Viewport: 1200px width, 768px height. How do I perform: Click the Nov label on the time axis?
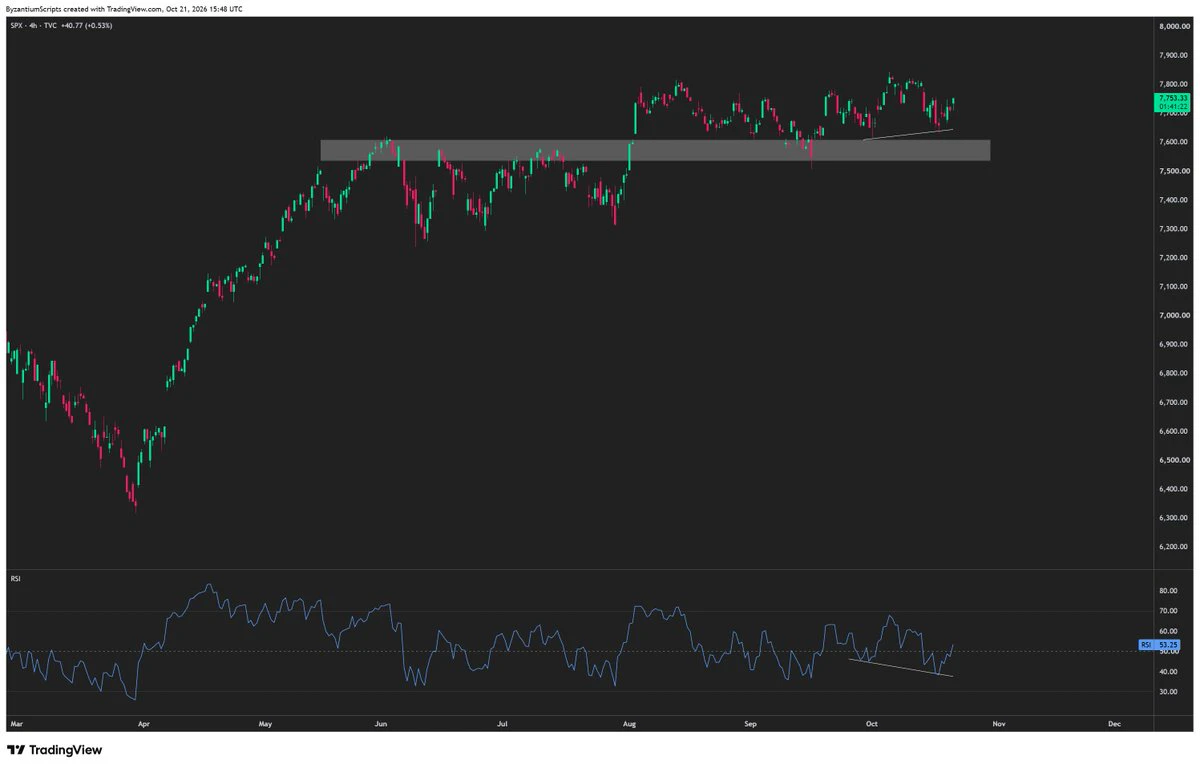point(996,722)
